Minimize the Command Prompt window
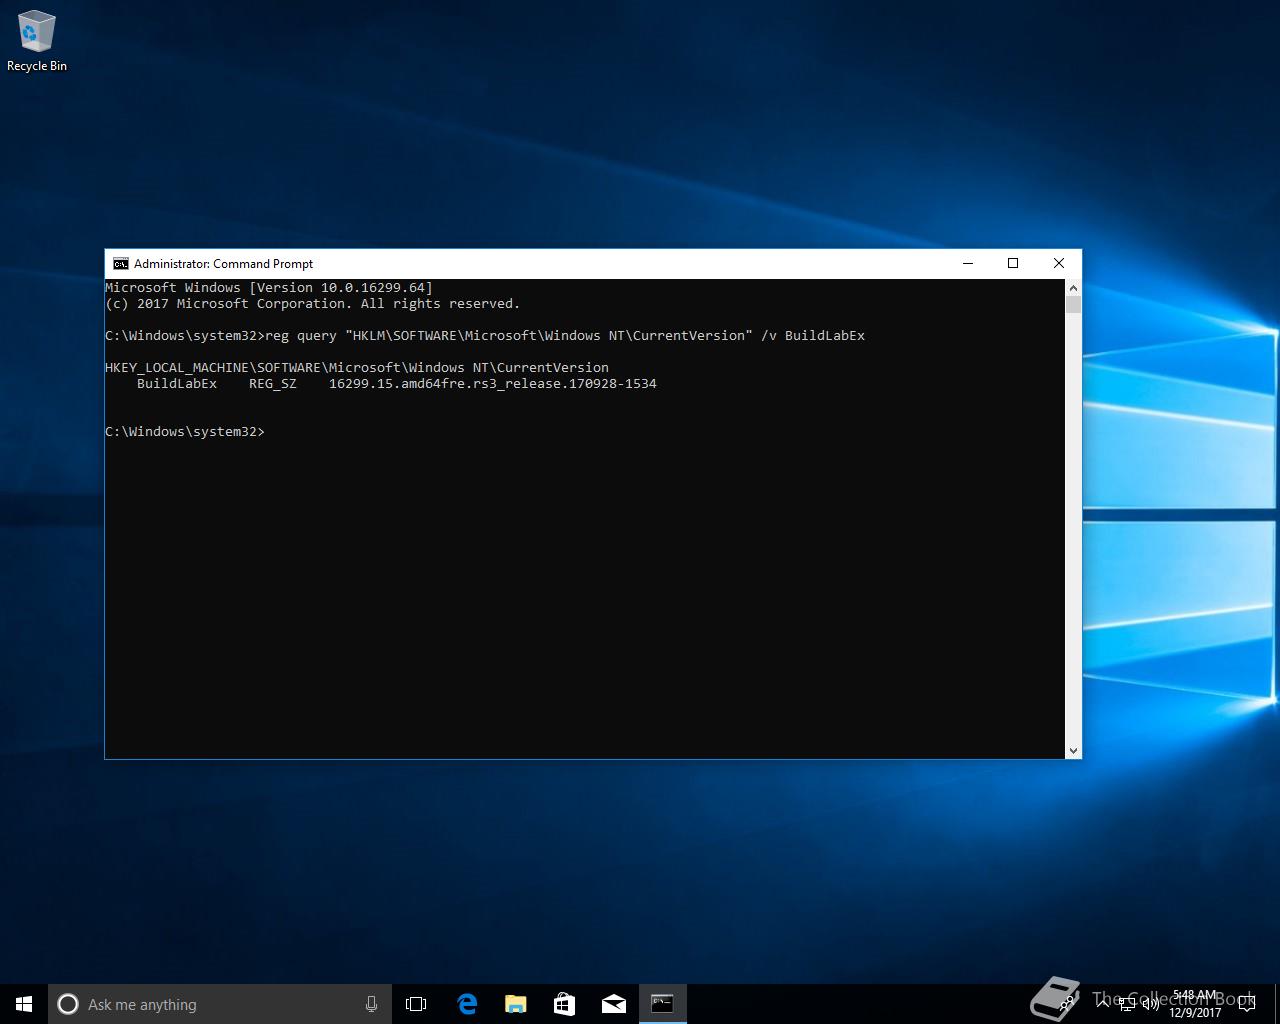 pos(967,264)
